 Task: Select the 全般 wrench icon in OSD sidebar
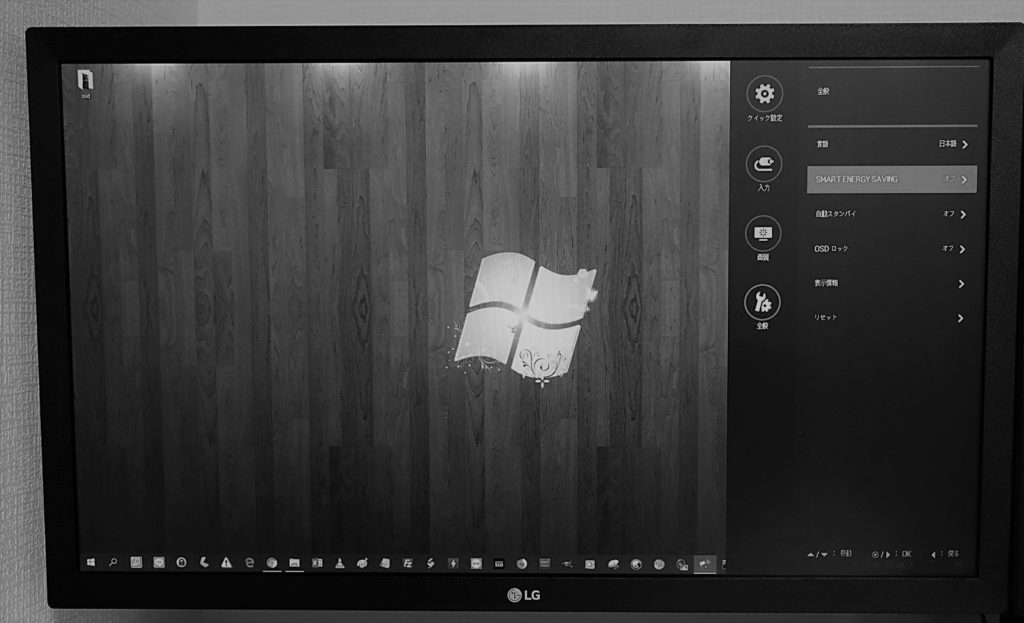(762, 302)
